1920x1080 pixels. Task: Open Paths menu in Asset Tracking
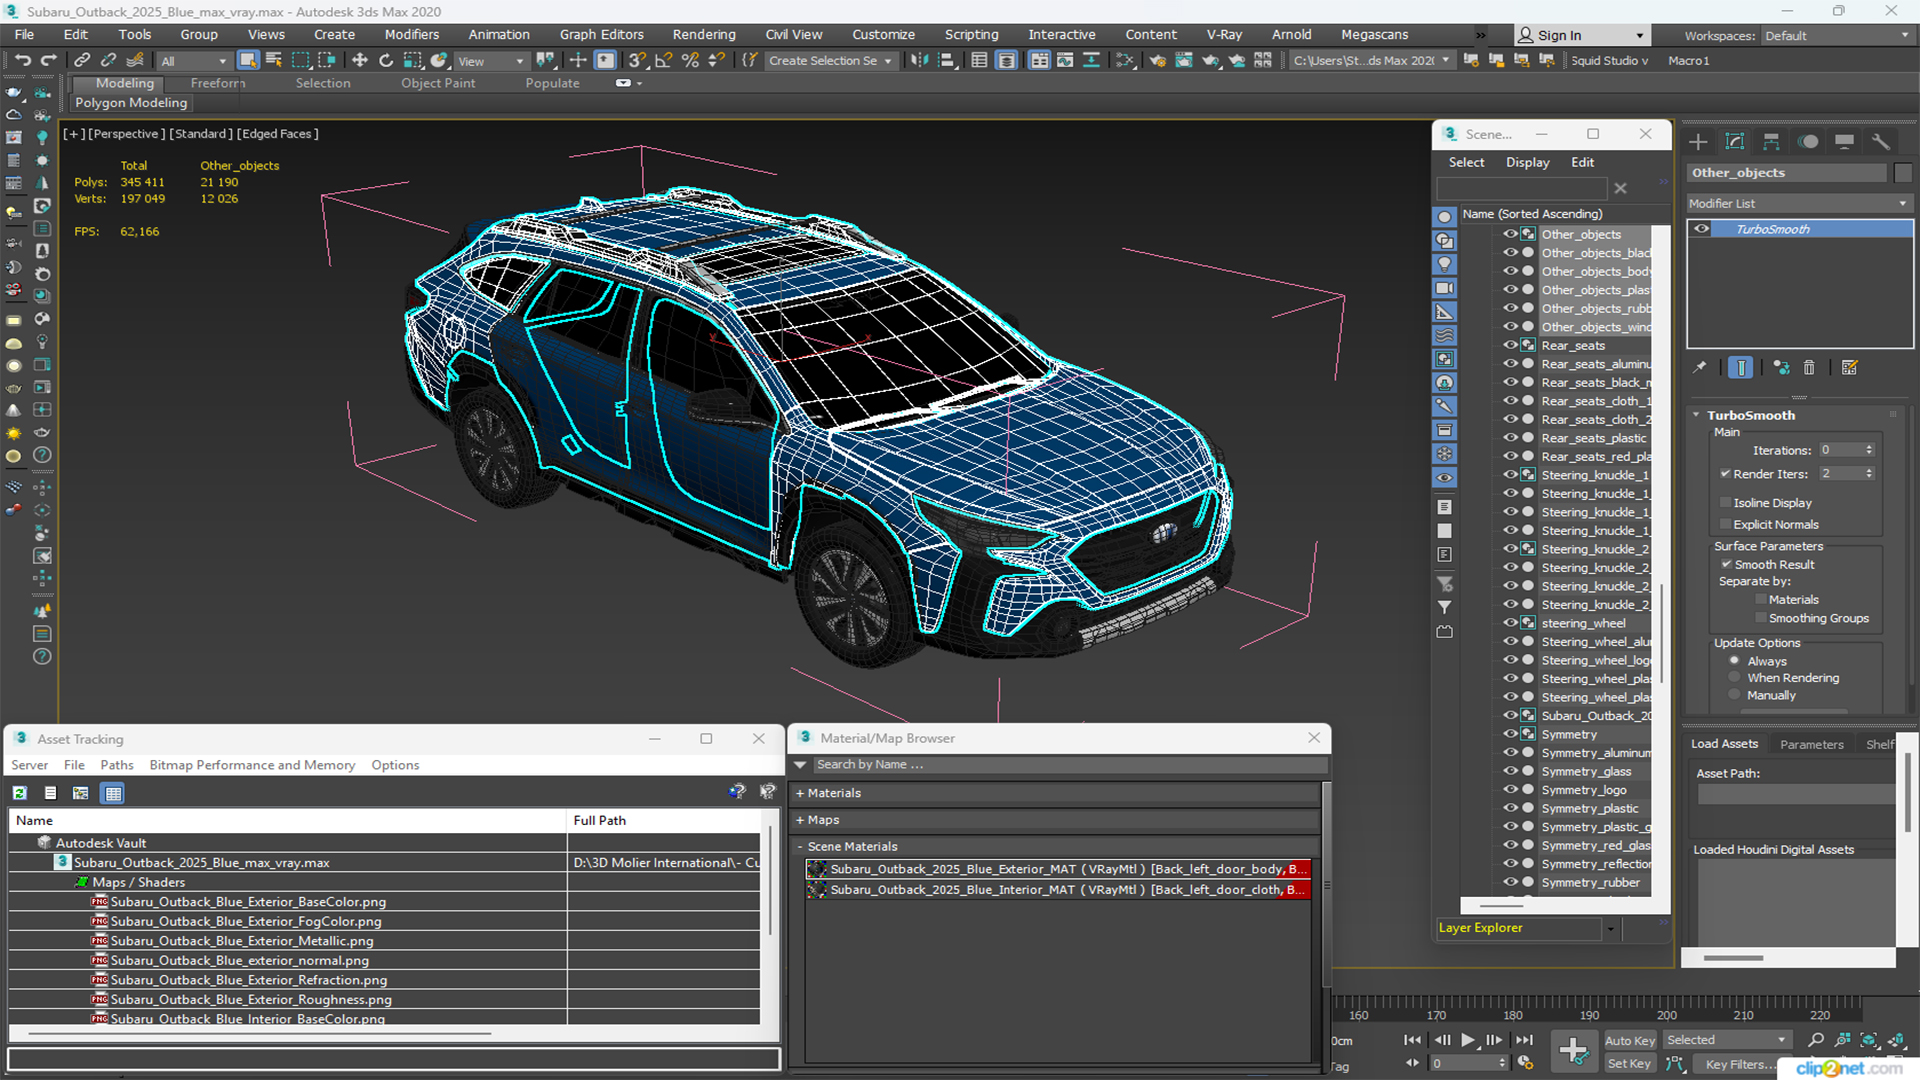coord(116,765)
